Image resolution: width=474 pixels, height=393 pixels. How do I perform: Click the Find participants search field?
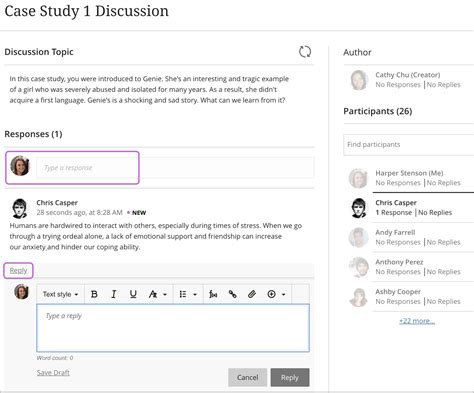[x=409, y=145]
